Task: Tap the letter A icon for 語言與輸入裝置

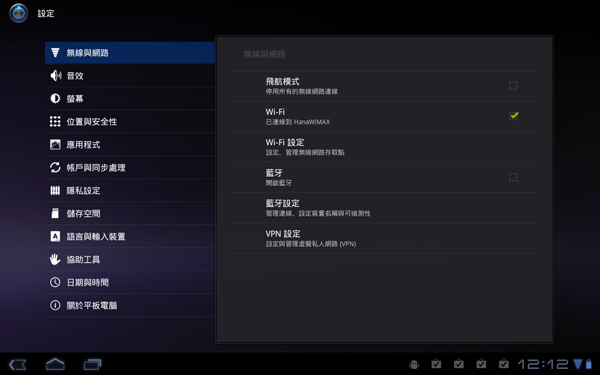Action: [x=55, y=236]
